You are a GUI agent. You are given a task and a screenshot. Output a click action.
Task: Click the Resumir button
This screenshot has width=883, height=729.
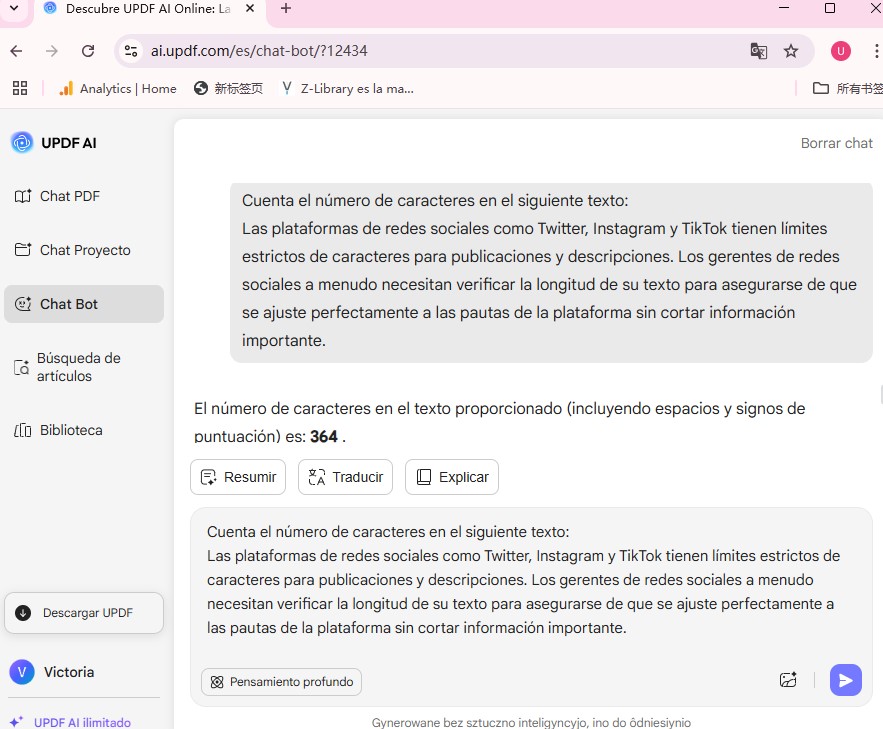tap(238, 477)
